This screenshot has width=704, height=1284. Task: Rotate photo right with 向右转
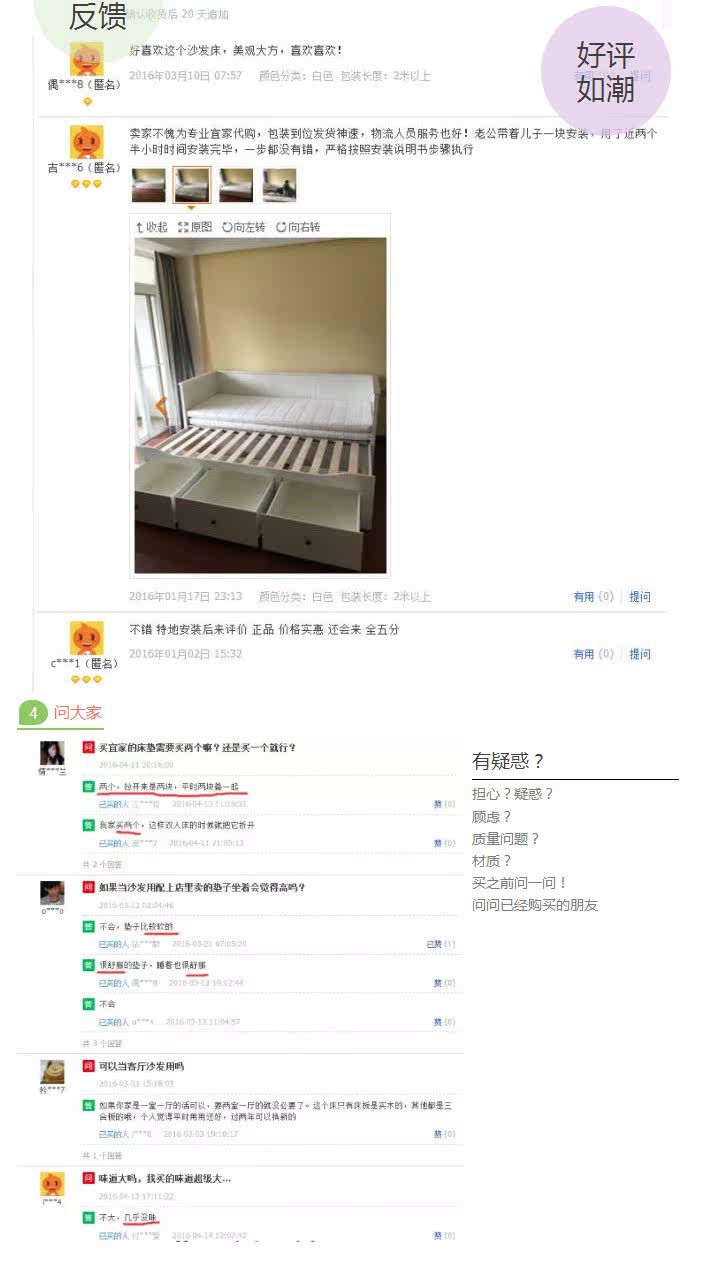298,227
